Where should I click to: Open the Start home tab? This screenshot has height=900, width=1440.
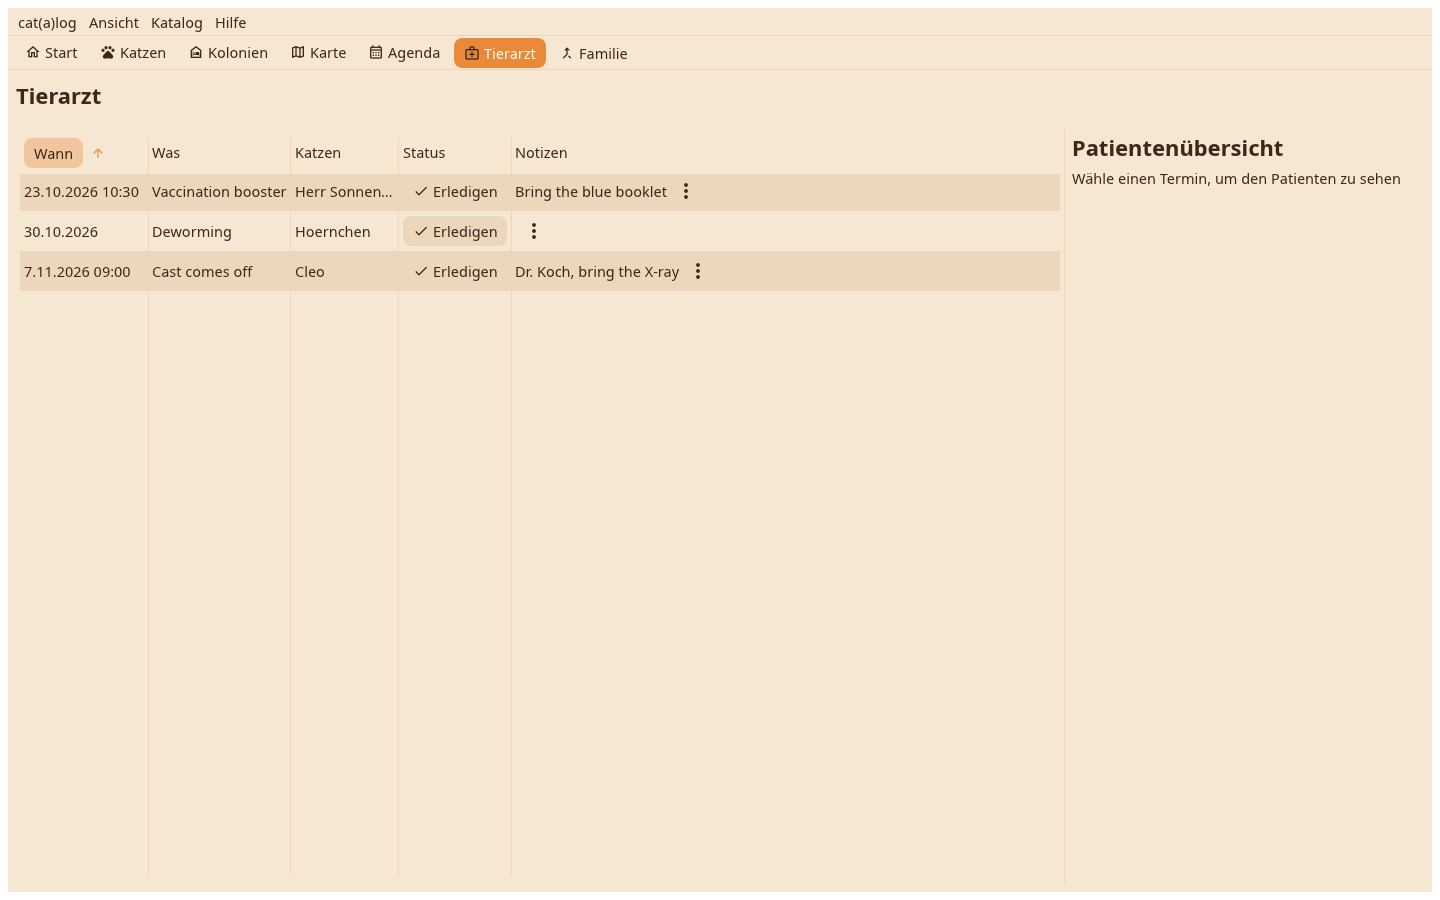point(52,53)
